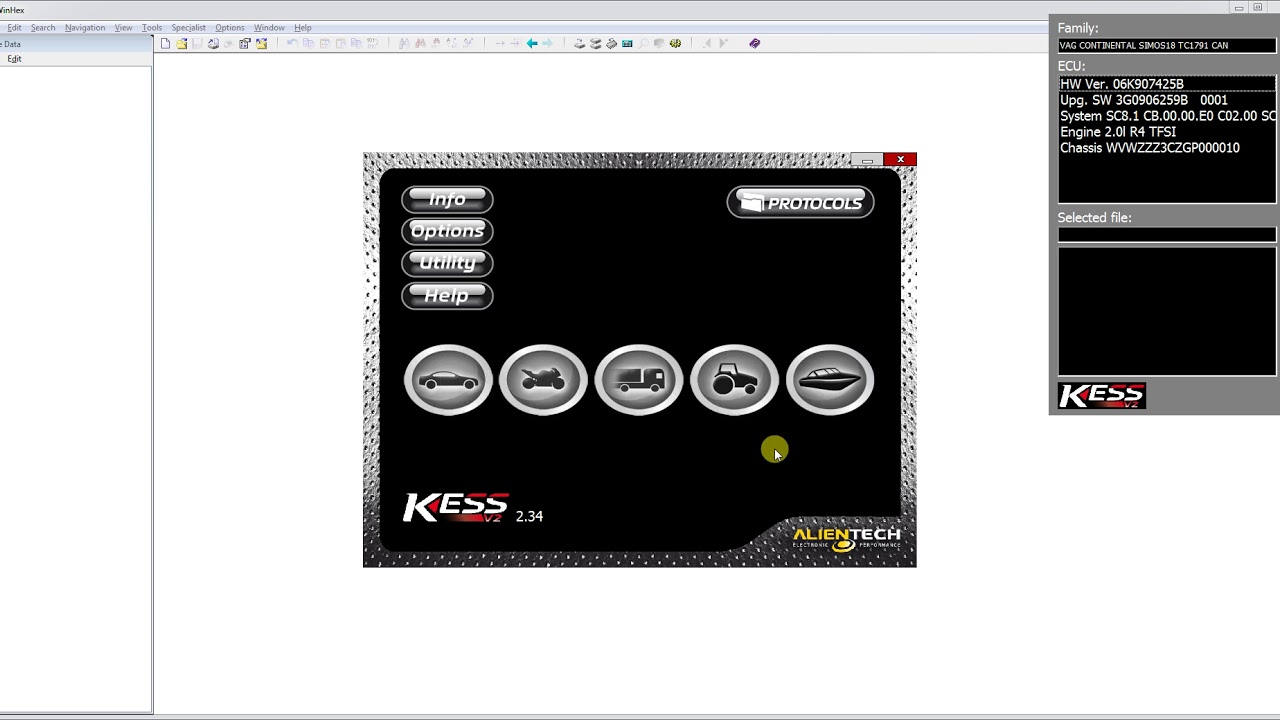Close the KESS window with red X
1280x720 pixels.
click(x=900, y=159)
